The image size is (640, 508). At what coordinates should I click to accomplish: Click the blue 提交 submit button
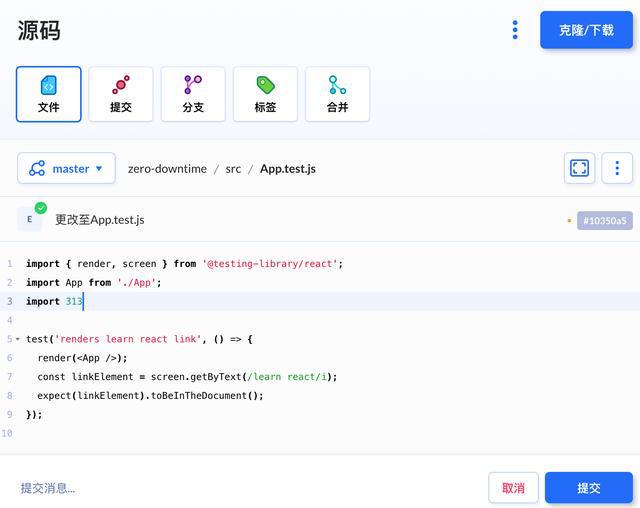(589, 488)
